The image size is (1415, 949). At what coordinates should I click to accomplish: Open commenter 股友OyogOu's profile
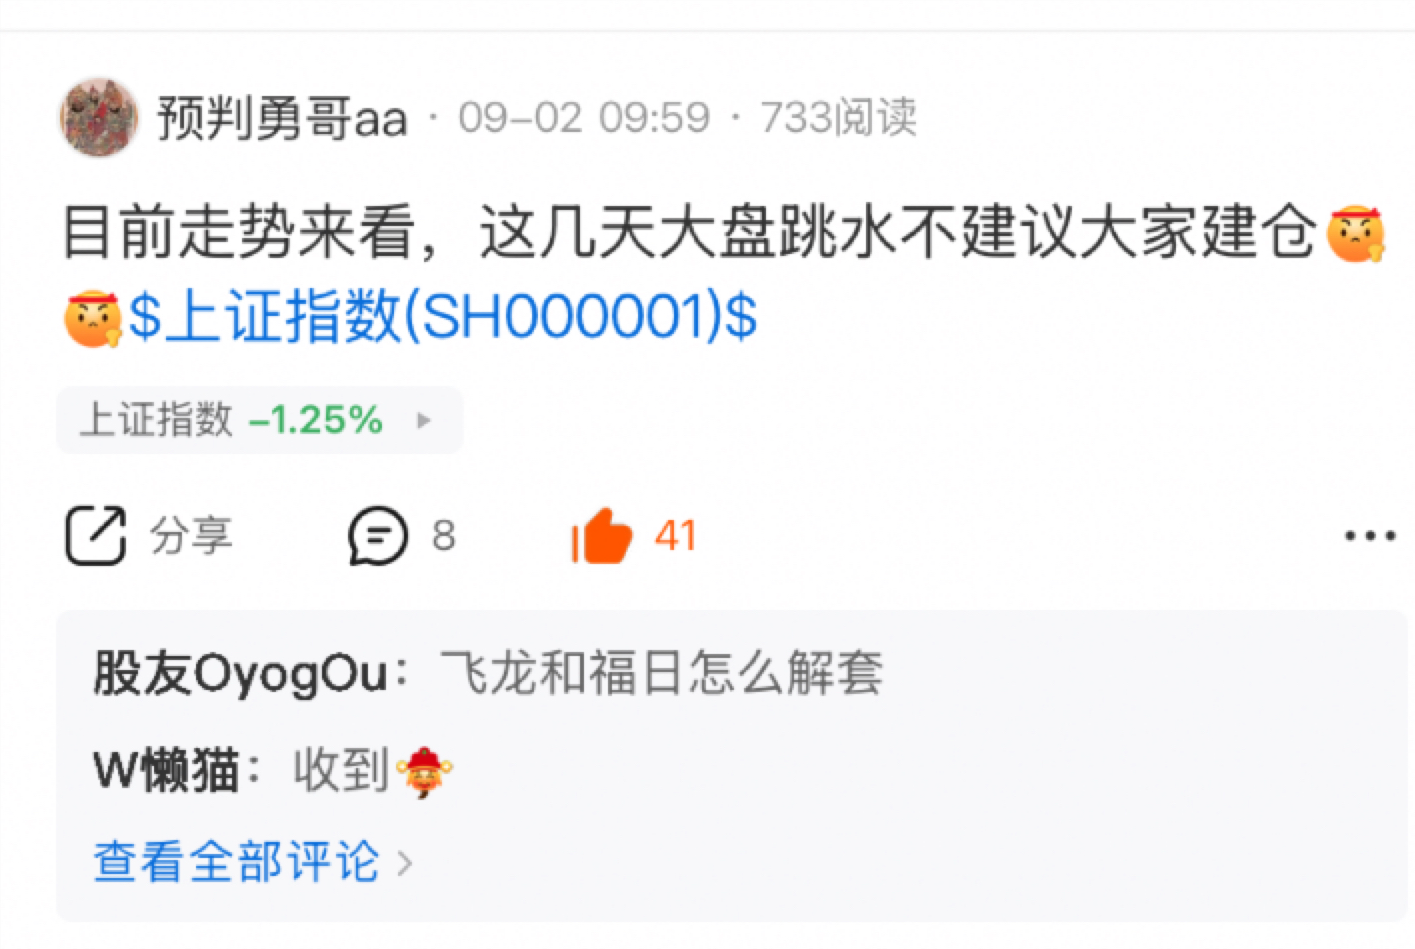[240, 673]
